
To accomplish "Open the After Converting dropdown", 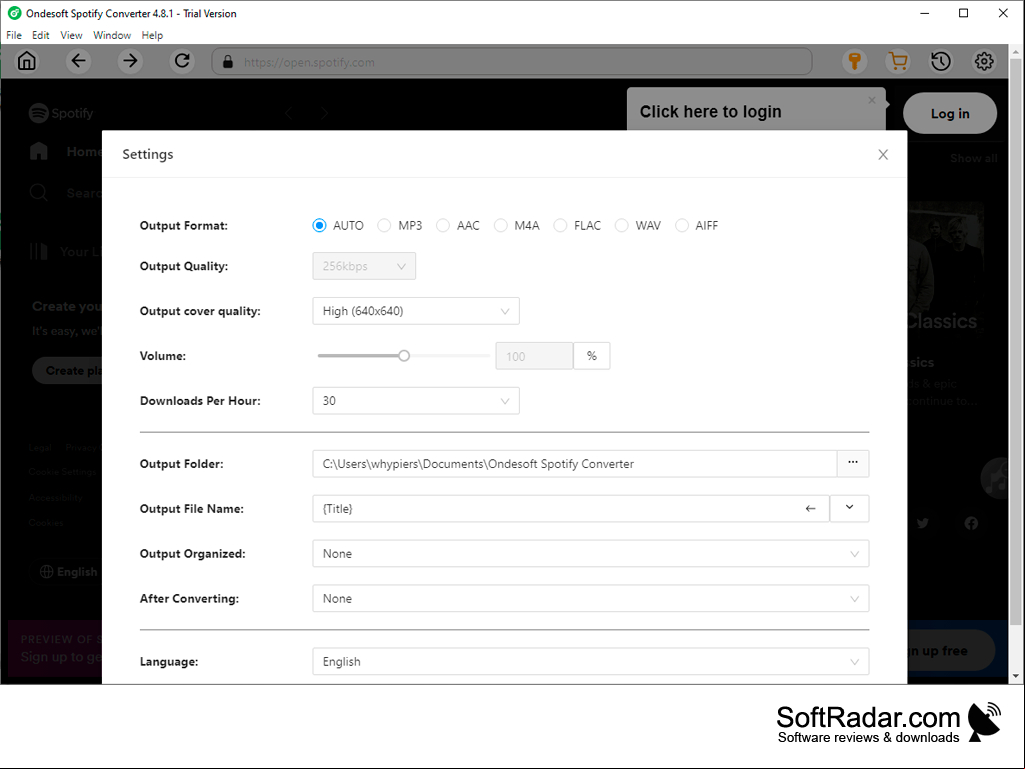I will click(x=590, y=598).
